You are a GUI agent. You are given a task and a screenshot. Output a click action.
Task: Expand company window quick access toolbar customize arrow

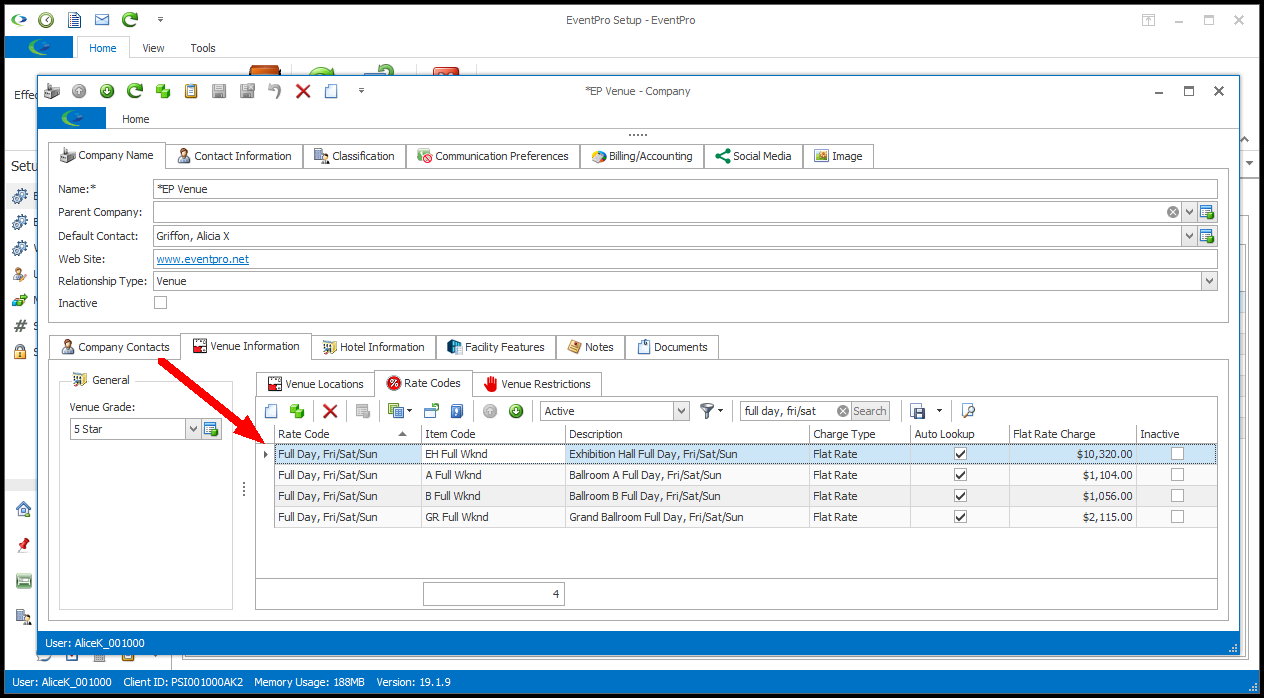tap(361, 91)
